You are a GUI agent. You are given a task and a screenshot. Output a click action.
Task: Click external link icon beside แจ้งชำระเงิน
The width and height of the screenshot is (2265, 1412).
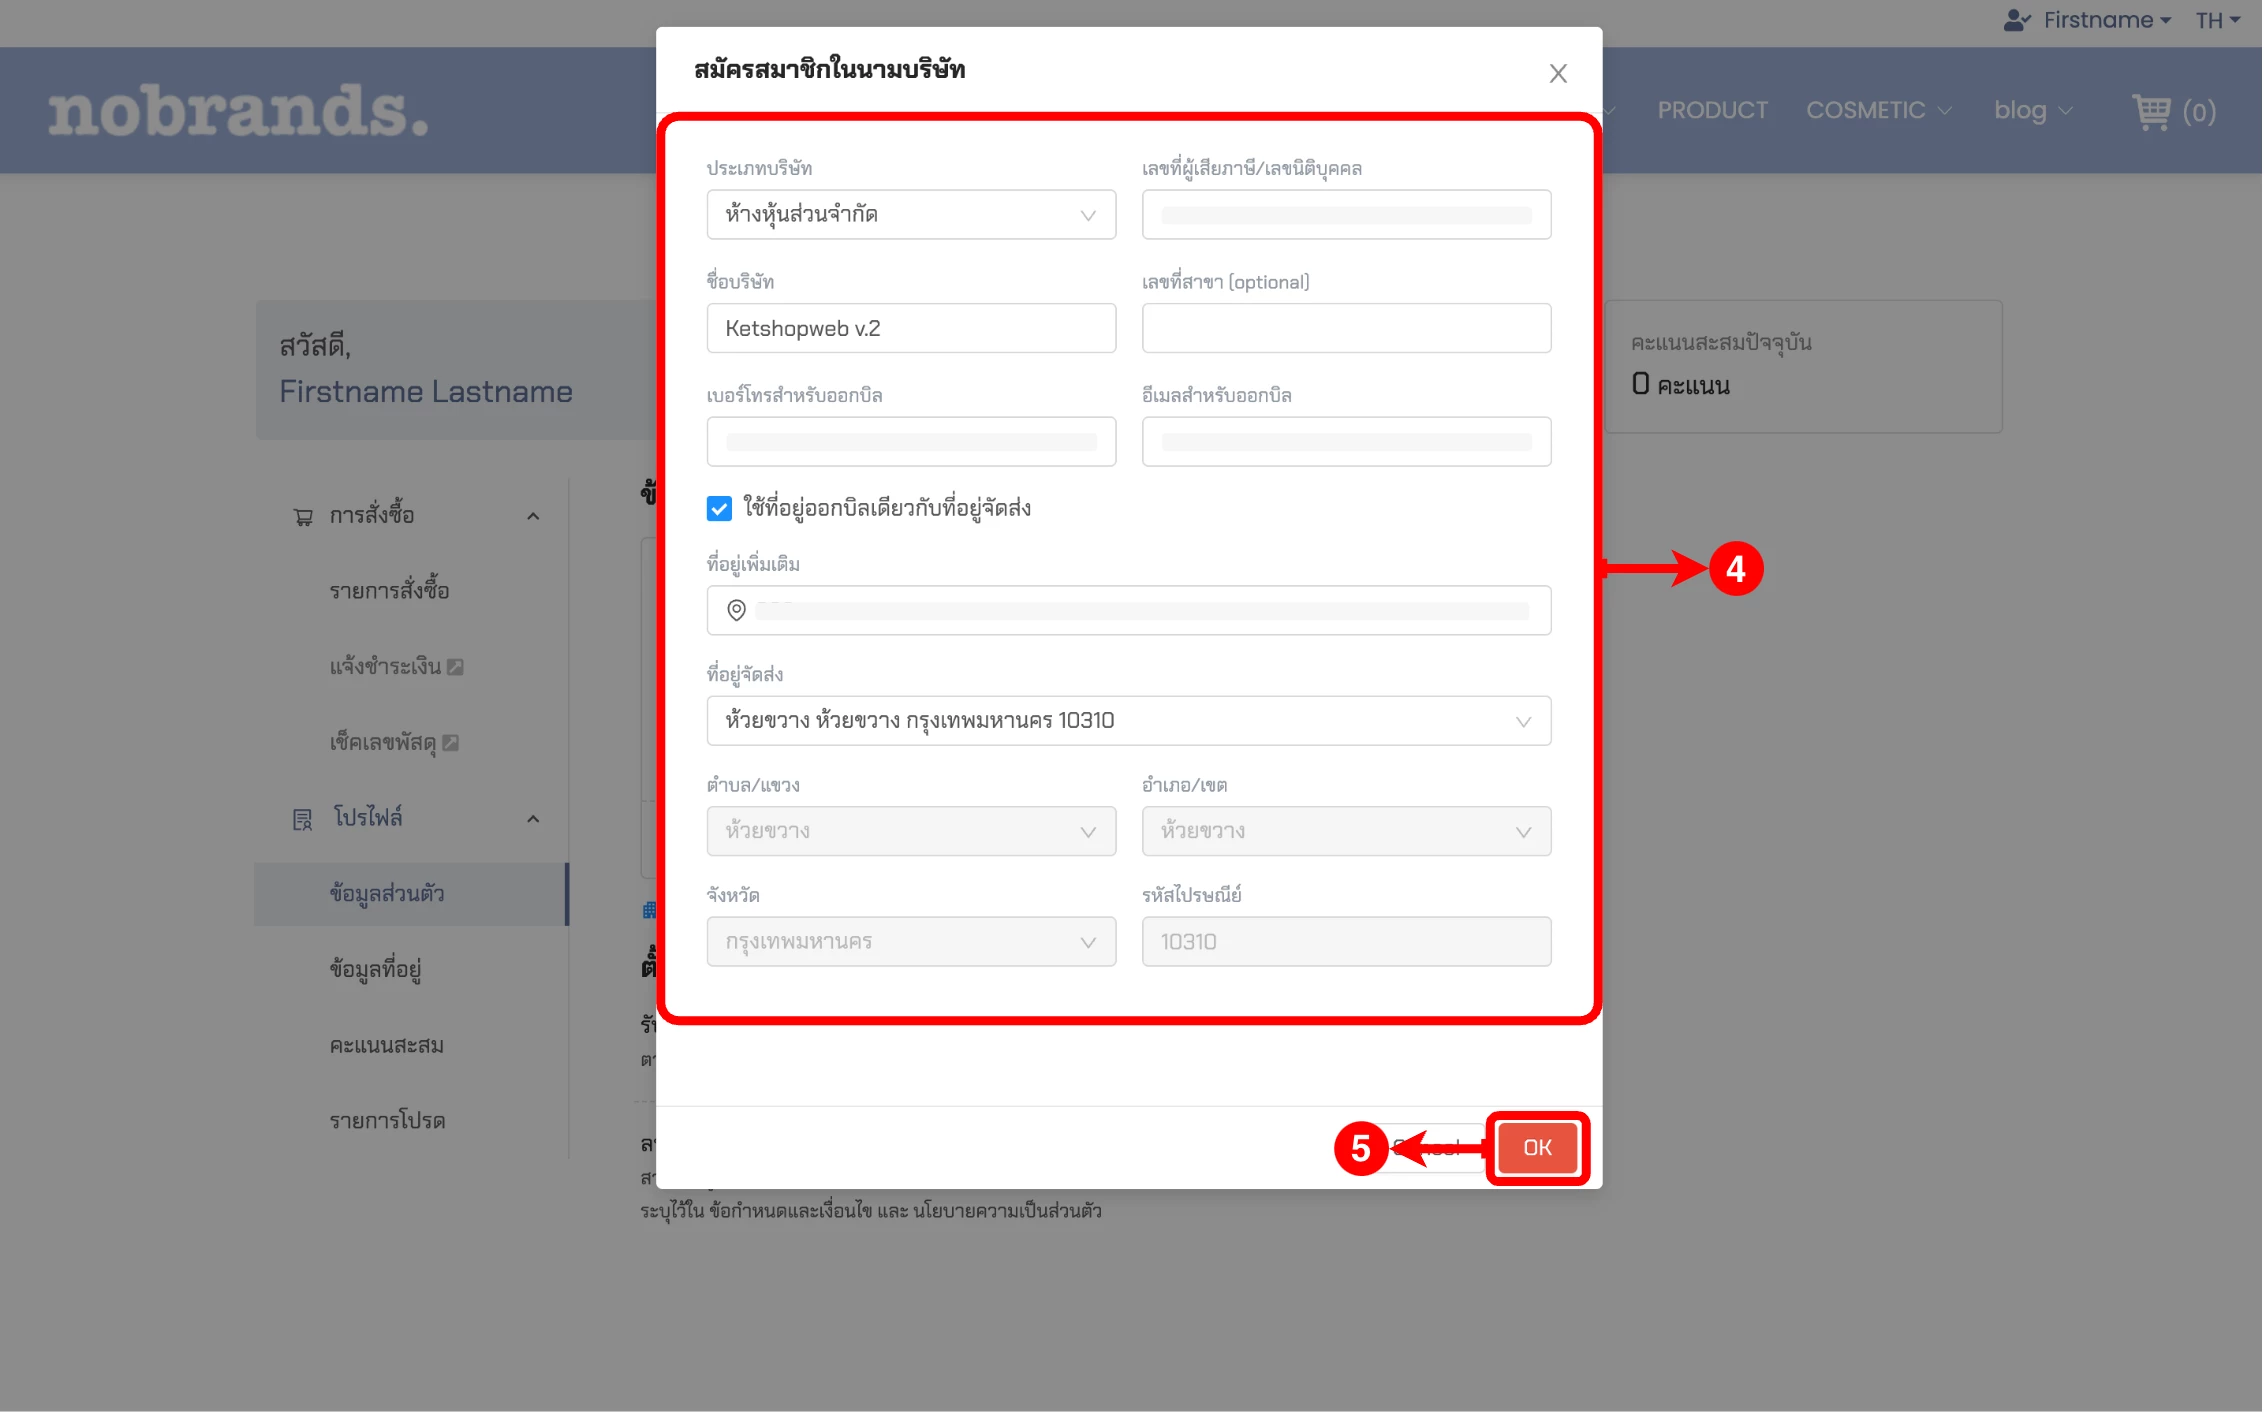(455, 667)
